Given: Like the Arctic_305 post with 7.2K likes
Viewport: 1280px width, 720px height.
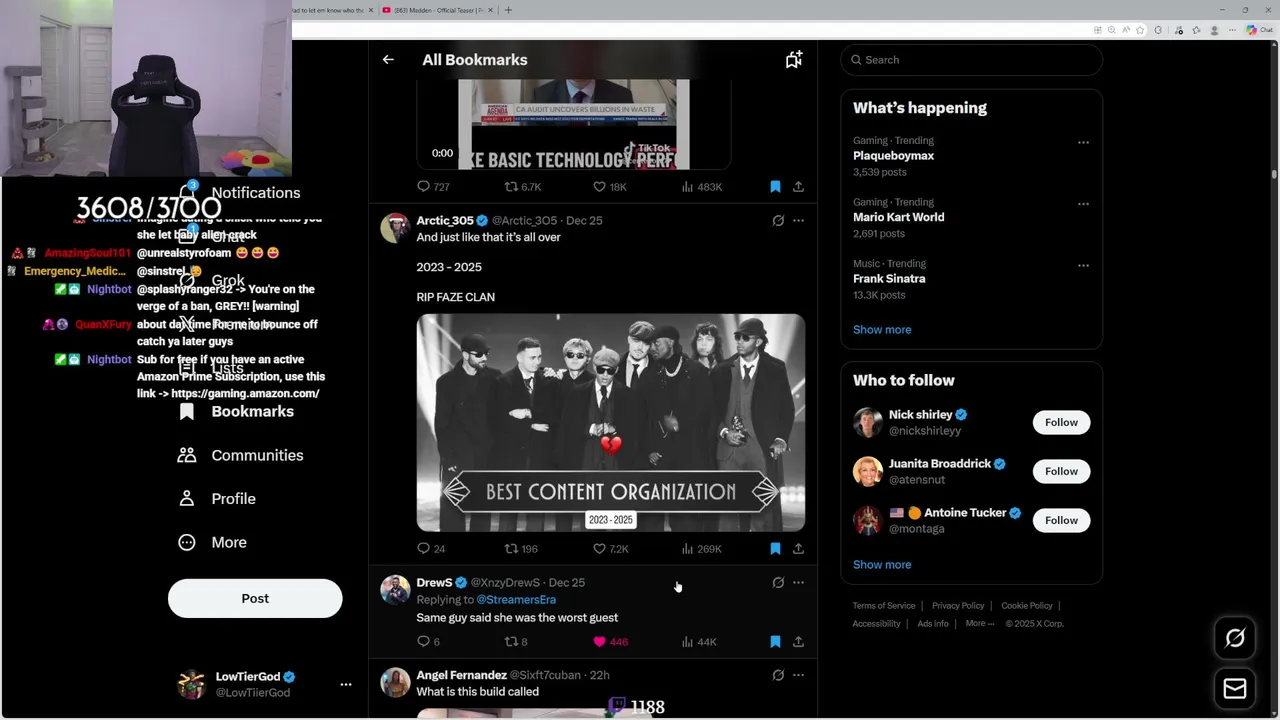Looking at the screenshot, I should [x=610, y=549].
